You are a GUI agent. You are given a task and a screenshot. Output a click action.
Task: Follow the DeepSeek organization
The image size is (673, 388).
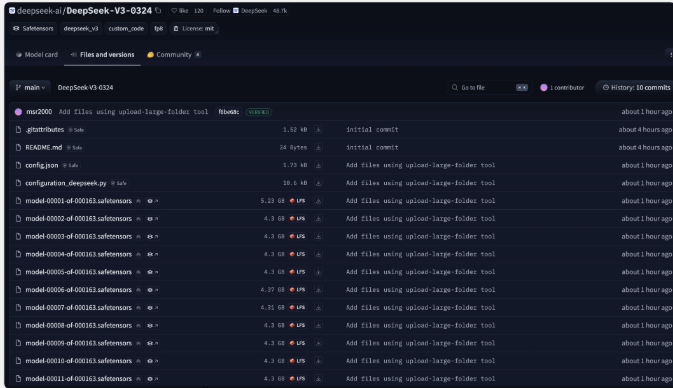pos(221,11)
